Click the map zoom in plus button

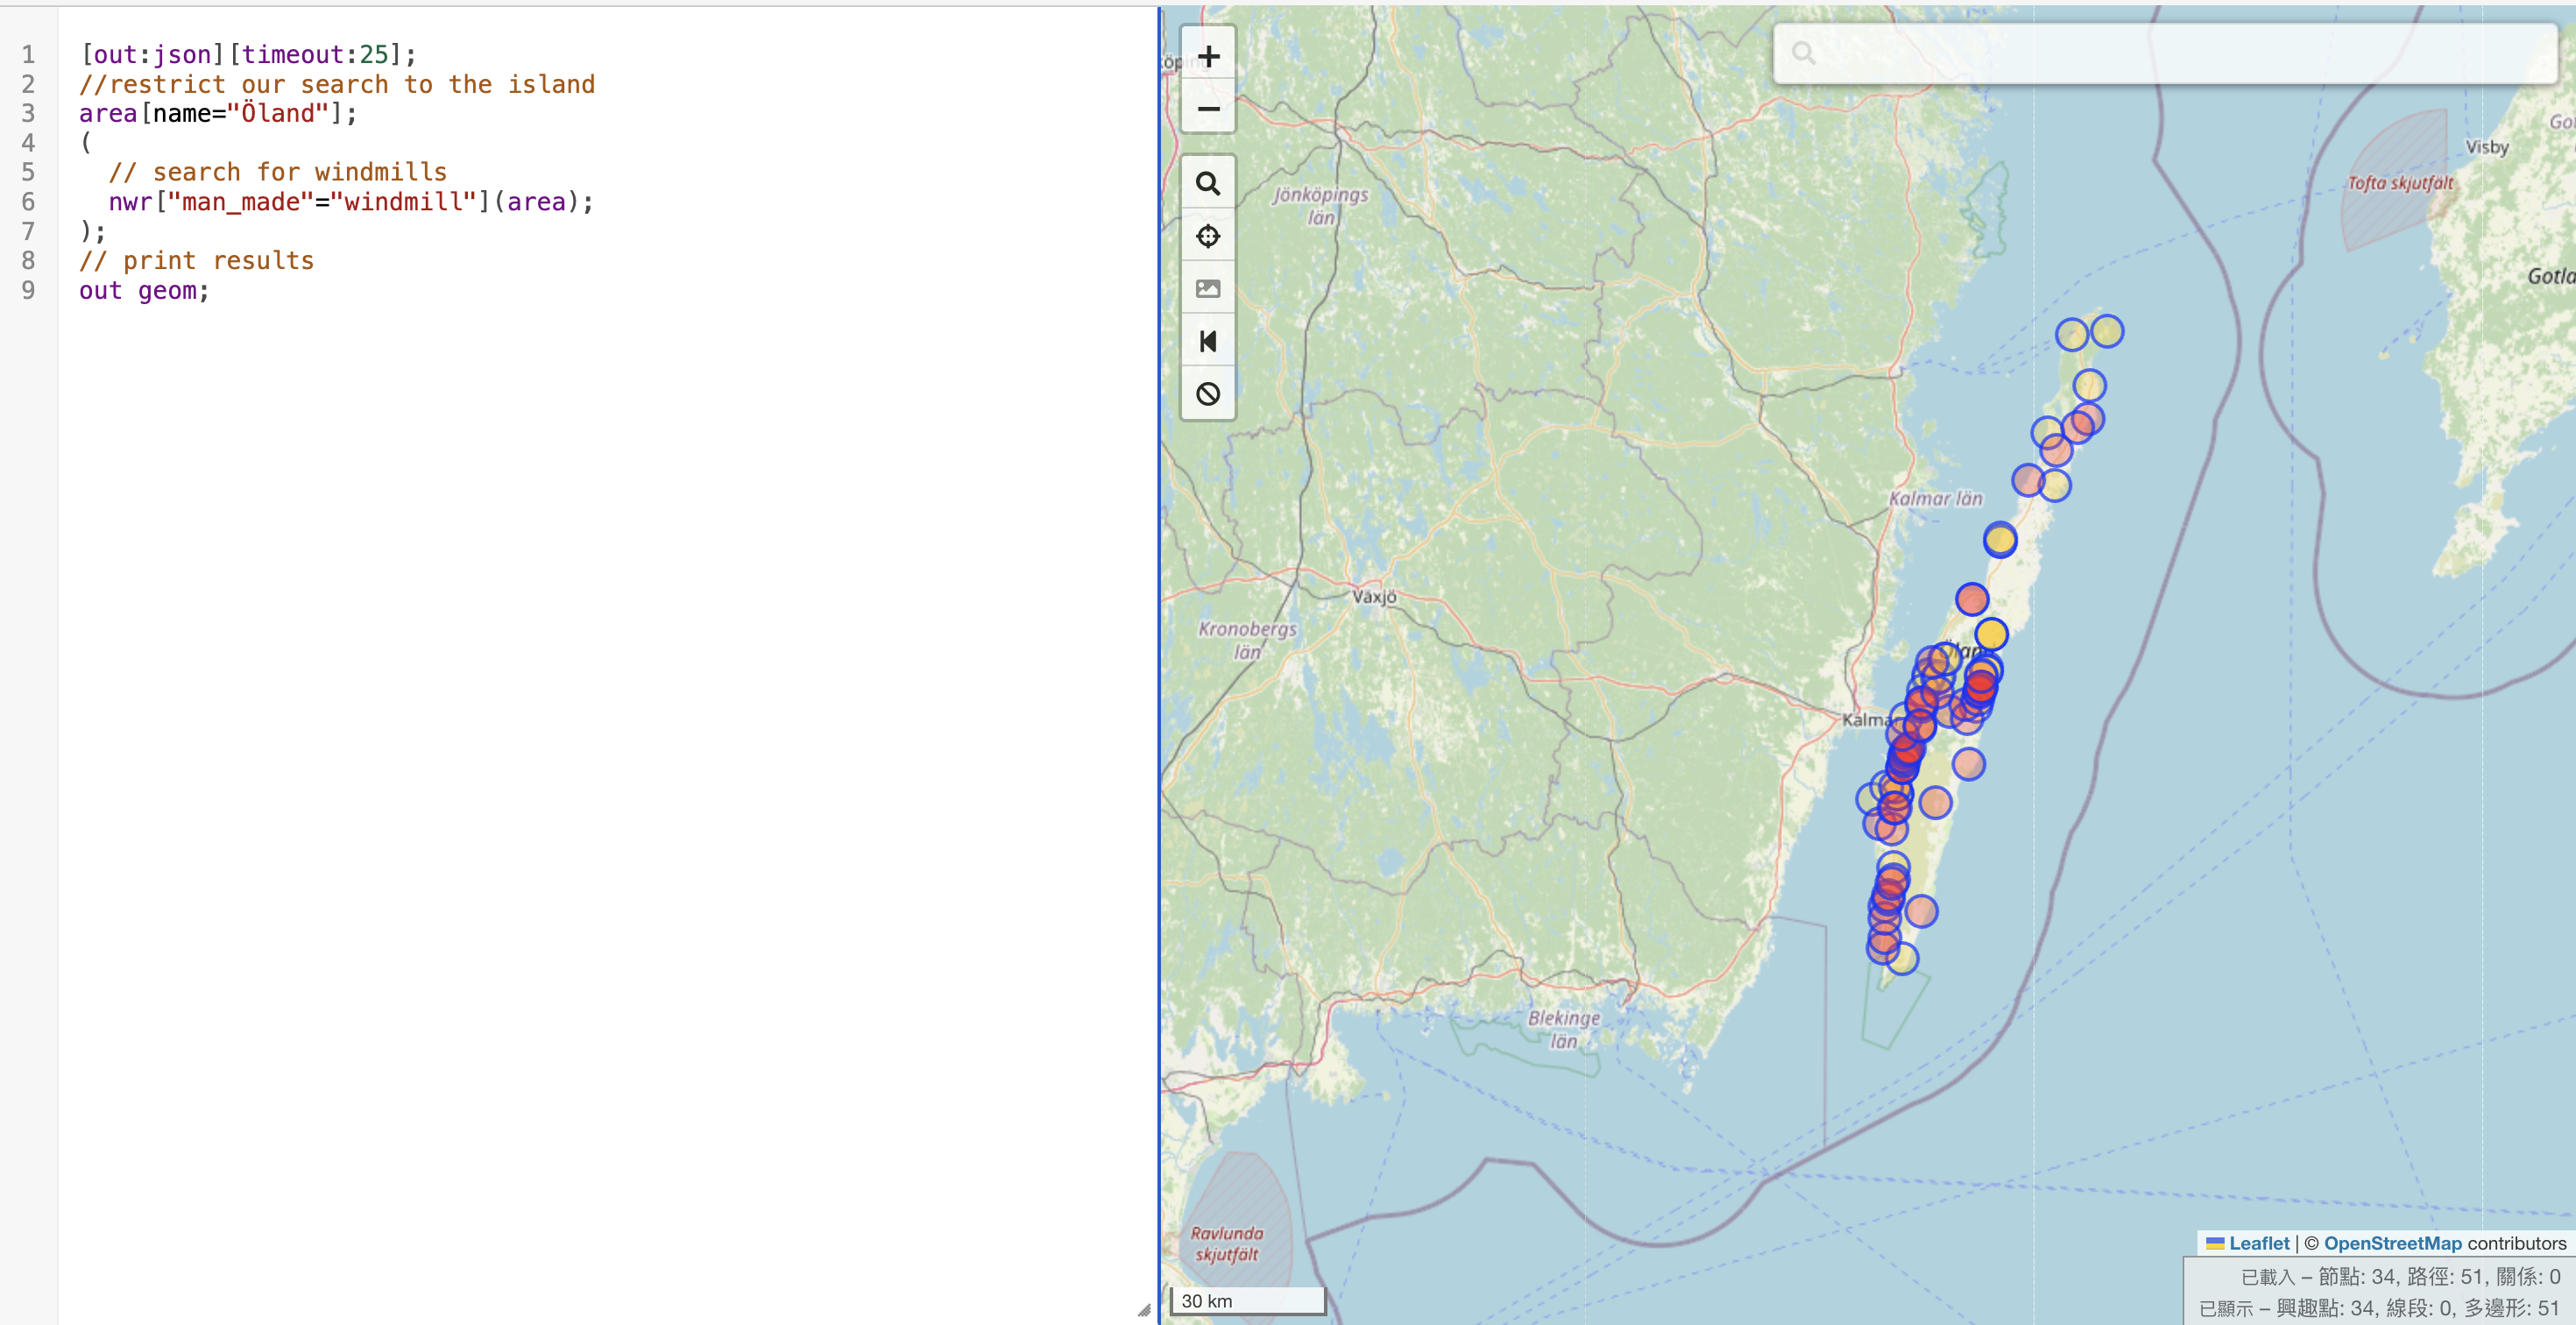coord(1208,56)
